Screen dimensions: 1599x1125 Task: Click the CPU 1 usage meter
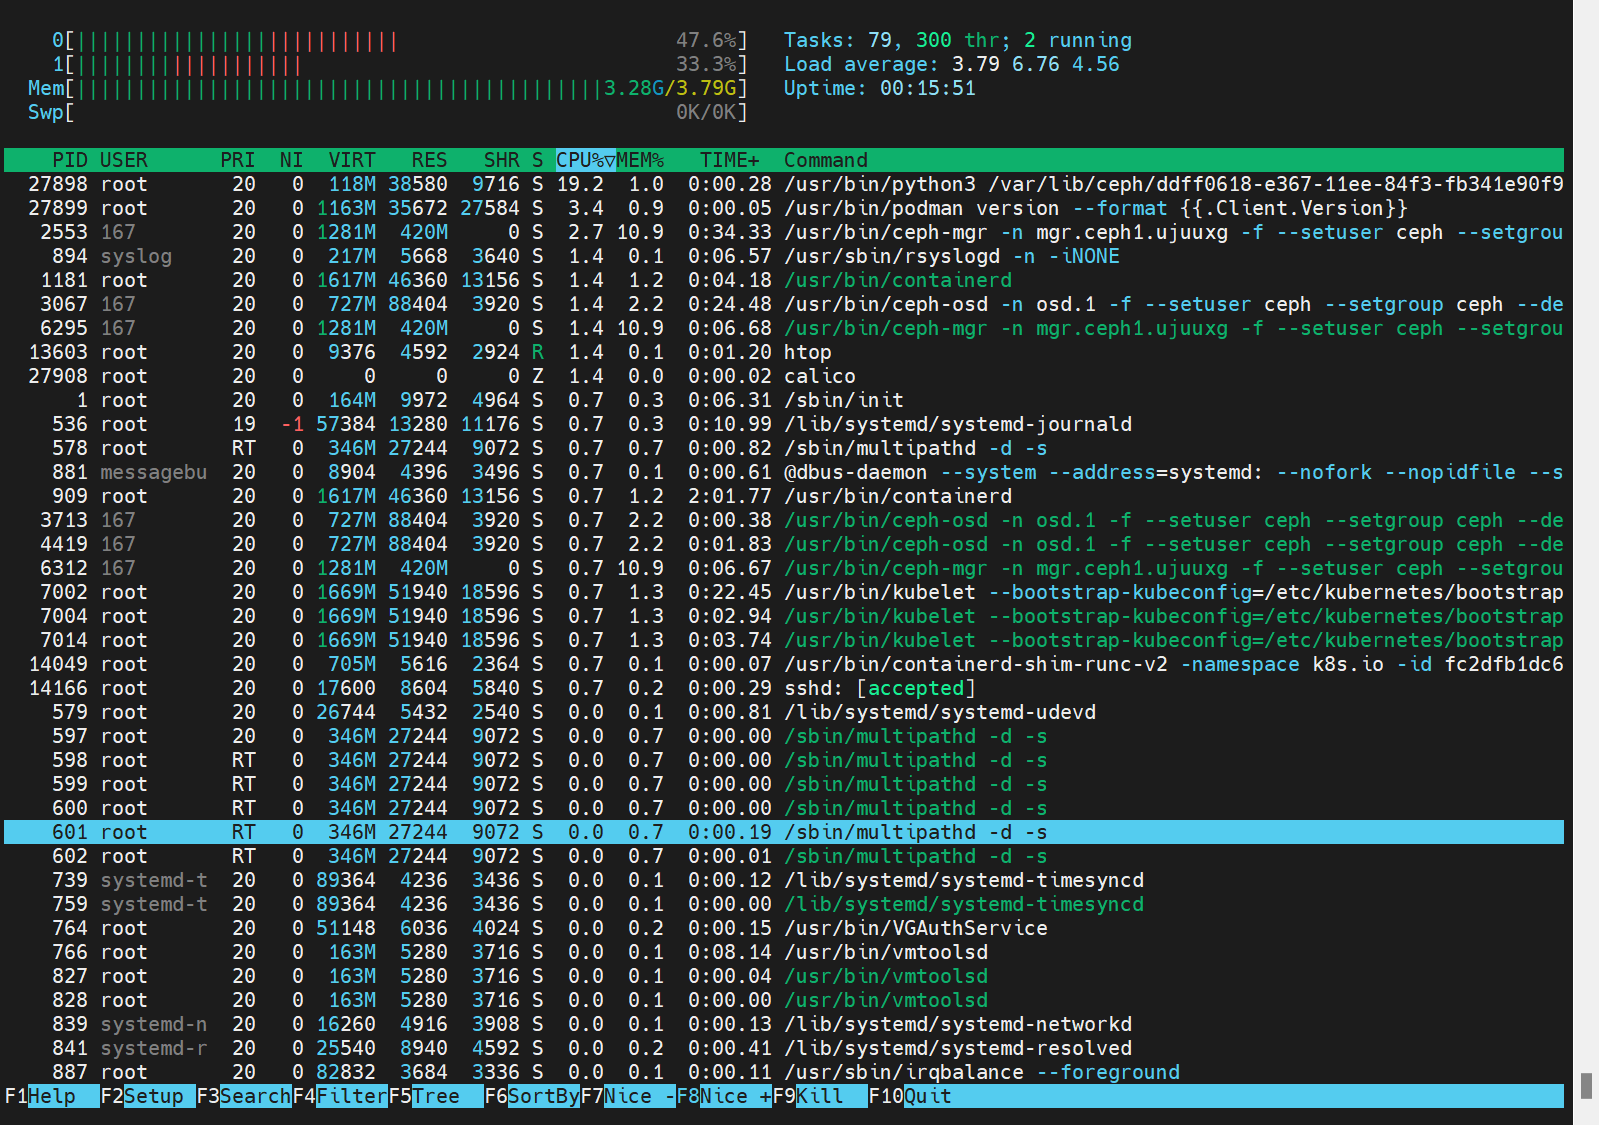click(399, 64)
